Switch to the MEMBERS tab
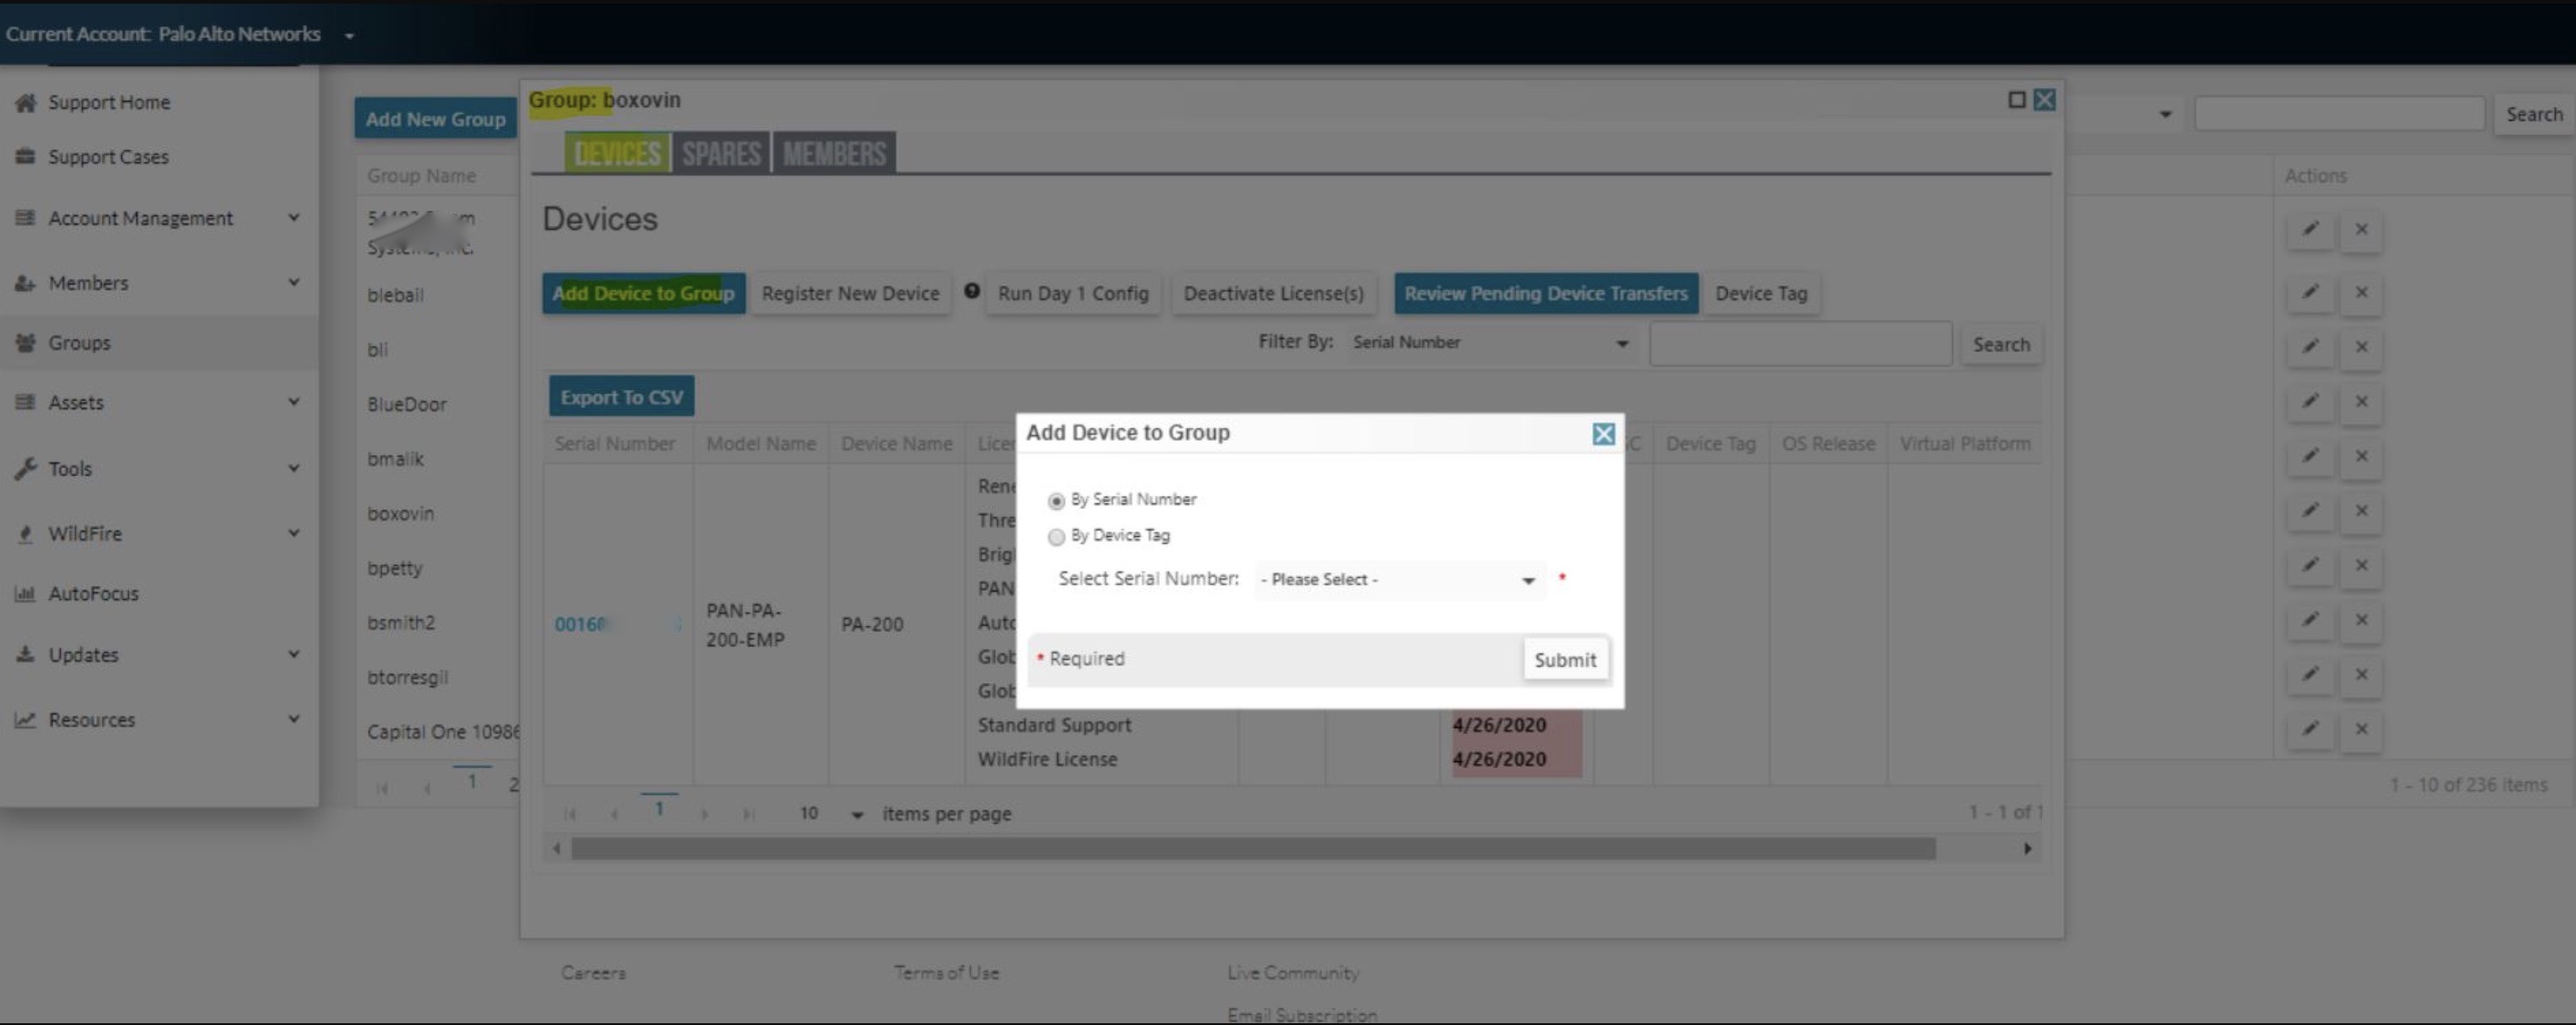The height and width of the screenshot is (1025, 2576). [834, 154]
